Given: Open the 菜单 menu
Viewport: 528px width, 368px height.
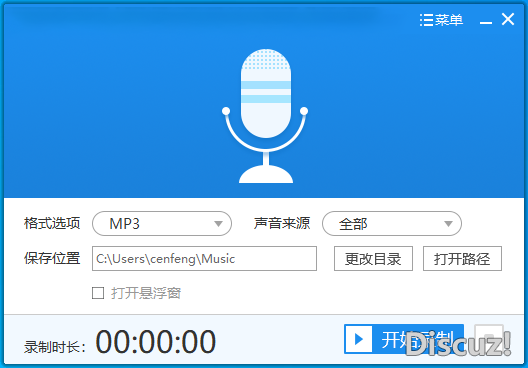Looking at the screenshot, I should click(x=449, y=20).
